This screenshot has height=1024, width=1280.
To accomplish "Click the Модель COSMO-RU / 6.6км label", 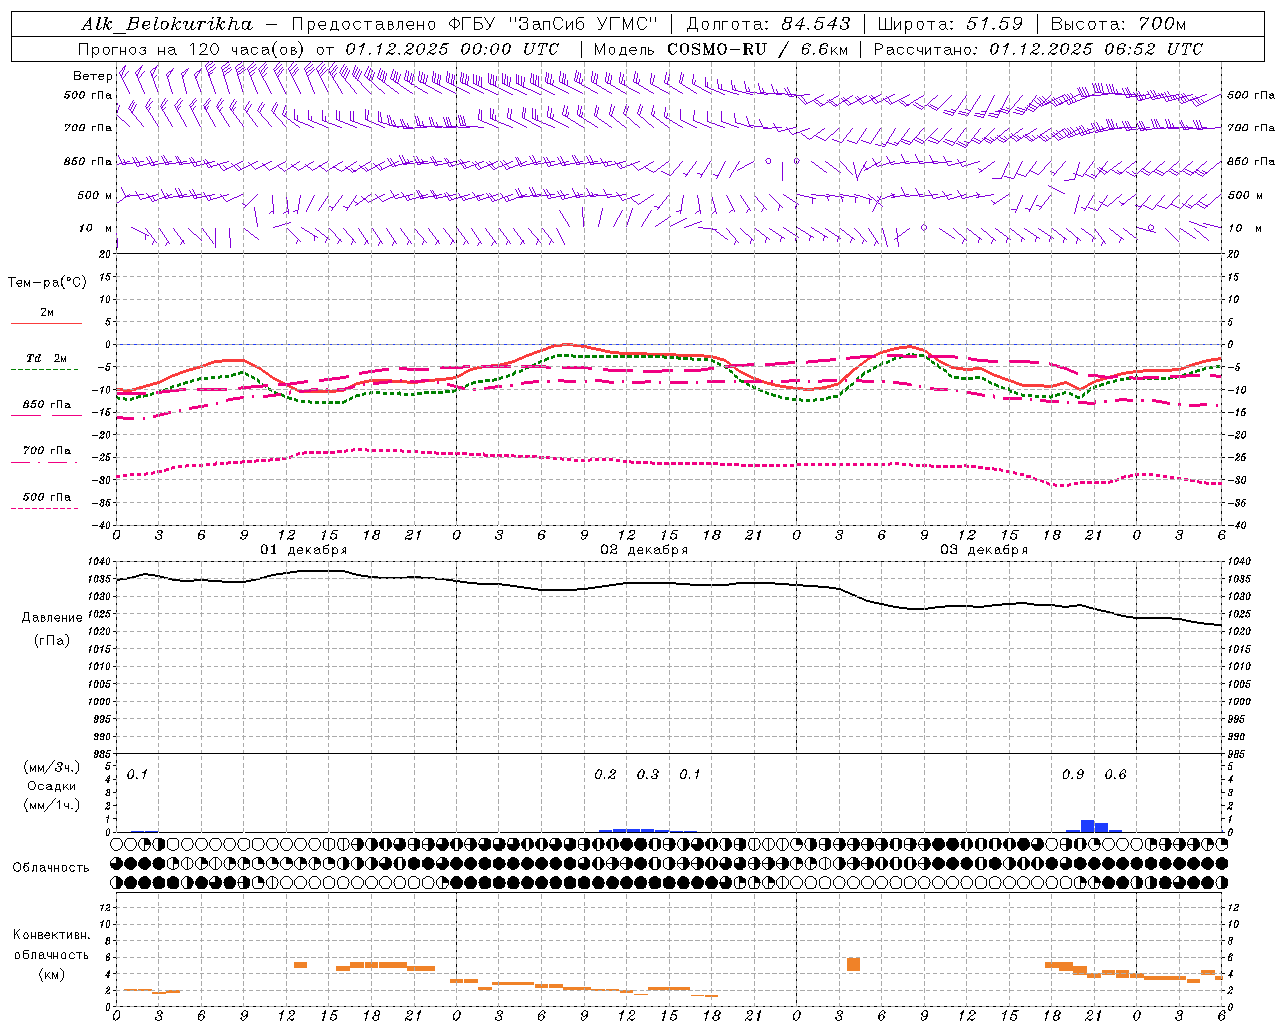I will pos(721,49).
